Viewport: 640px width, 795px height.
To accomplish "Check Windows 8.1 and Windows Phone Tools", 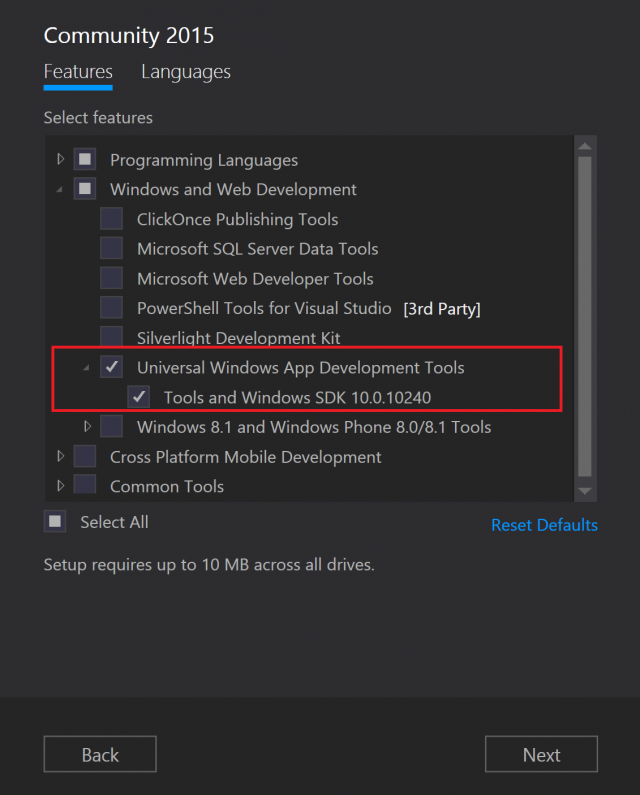I will tap(111, 426).
